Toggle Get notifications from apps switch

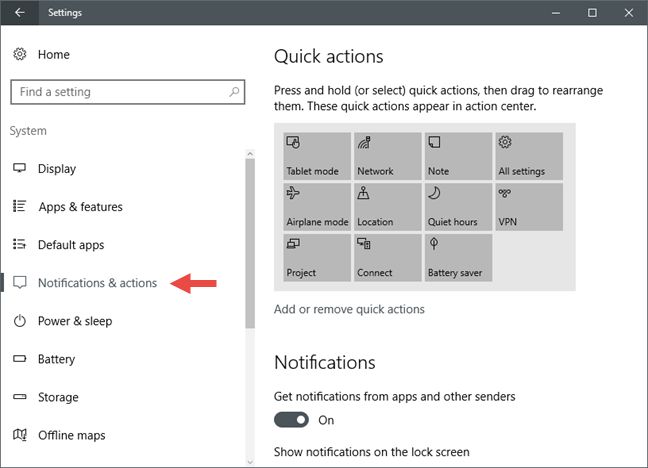(x=291, y=420)
